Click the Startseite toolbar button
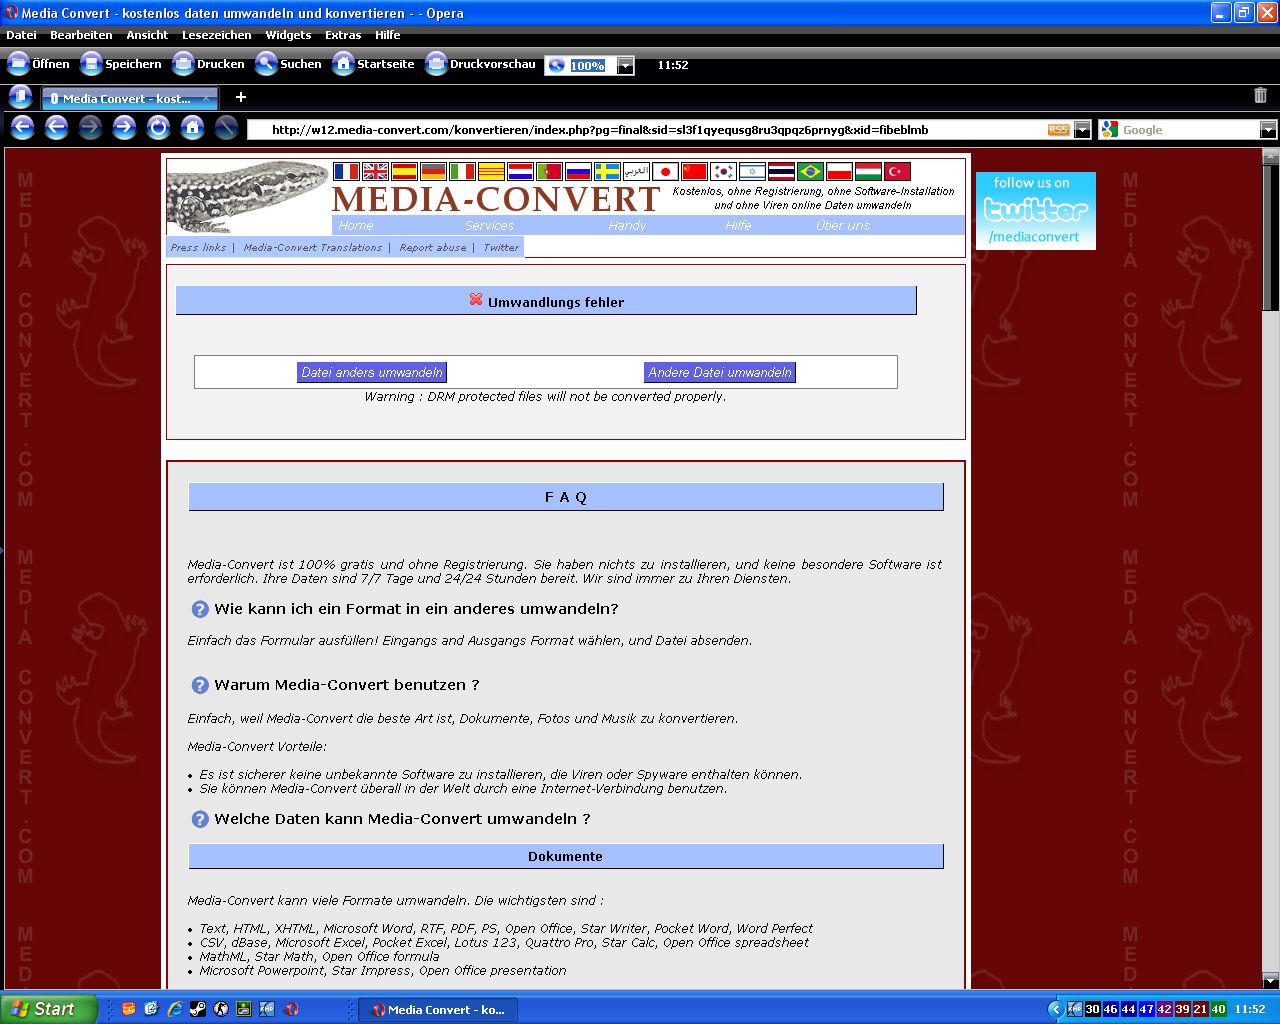The width and height of the screenshot is (1280, 1024). tap(373, 64)
